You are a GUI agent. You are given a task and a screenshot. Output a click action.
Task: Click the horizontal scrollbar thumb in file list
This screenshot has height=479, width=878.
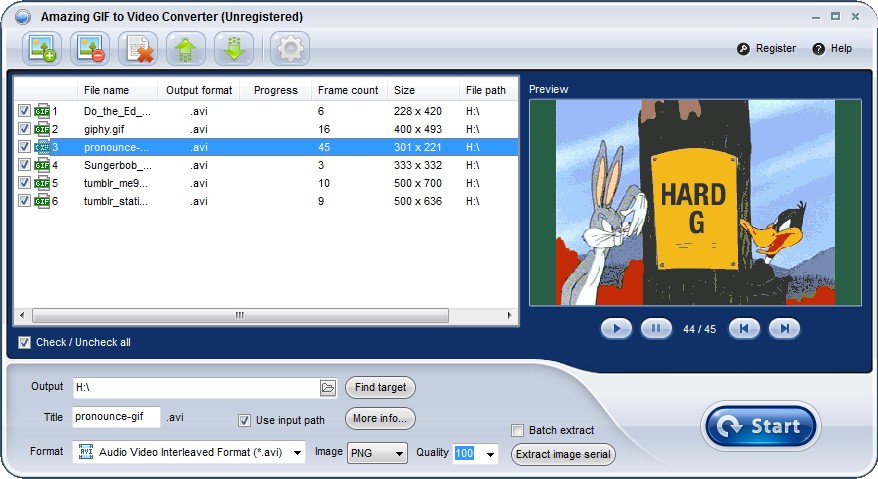click(x=240, y=315)
